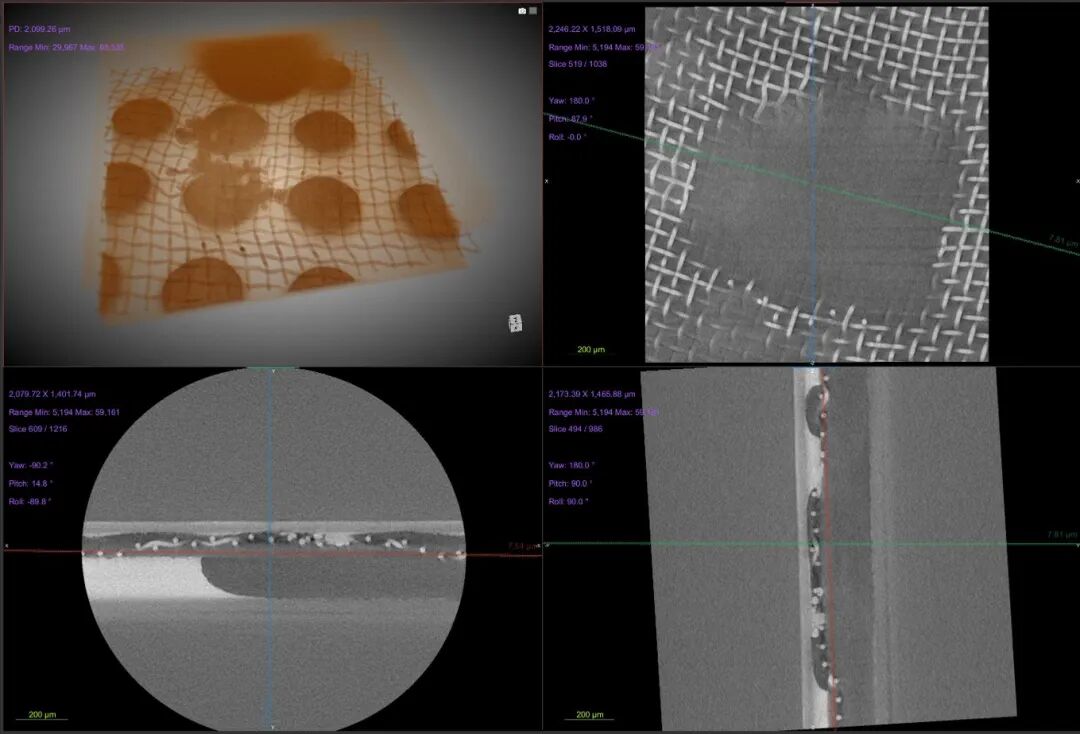Select the PD measurement label in 3D view
1080x734 pixels.
(x=40, y=29)
